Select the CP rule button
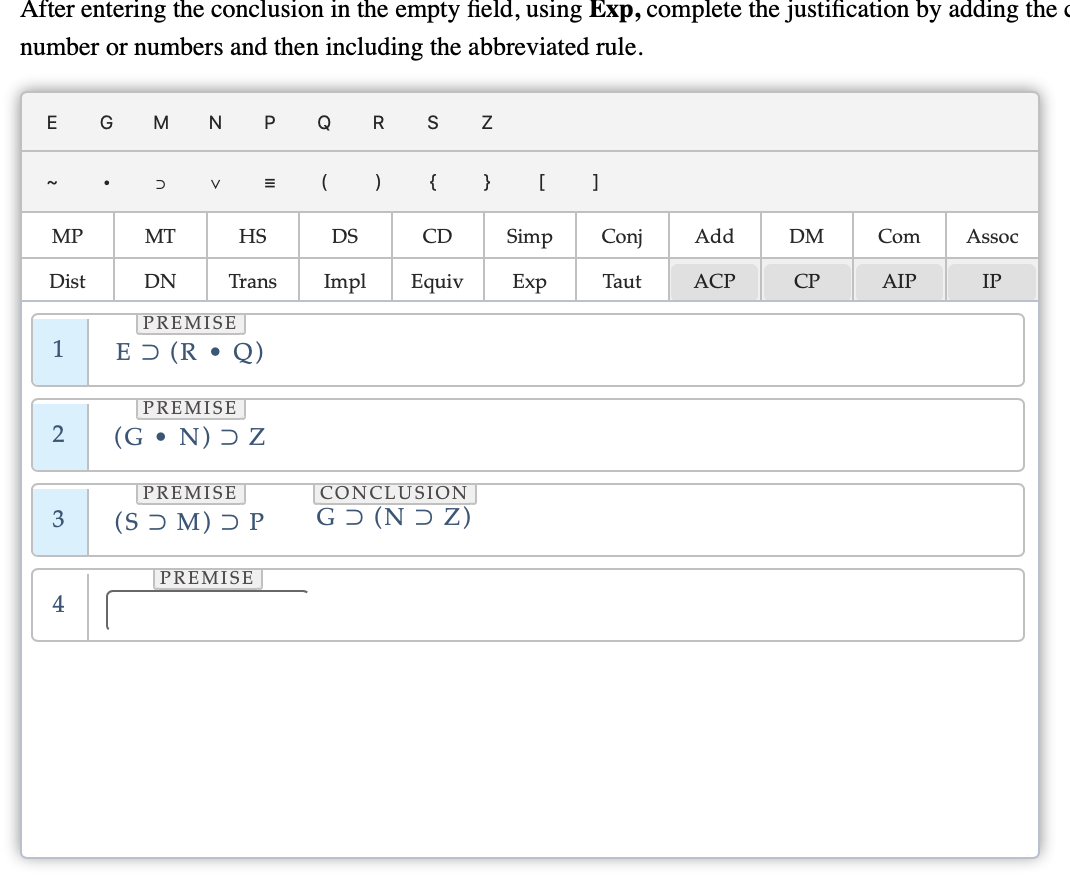This screenshot has width=1070, height=892. [806, 281]
